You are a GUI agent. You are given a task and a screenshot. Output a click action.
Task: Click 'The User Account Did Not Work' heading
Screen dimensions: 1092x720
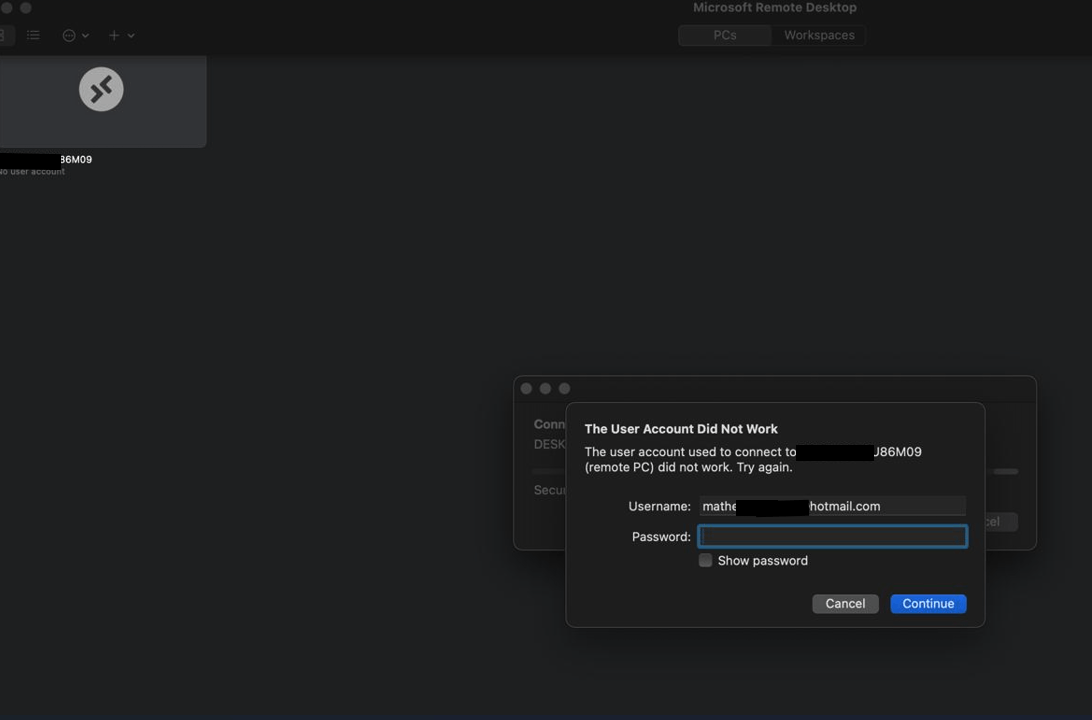[680, 429]
